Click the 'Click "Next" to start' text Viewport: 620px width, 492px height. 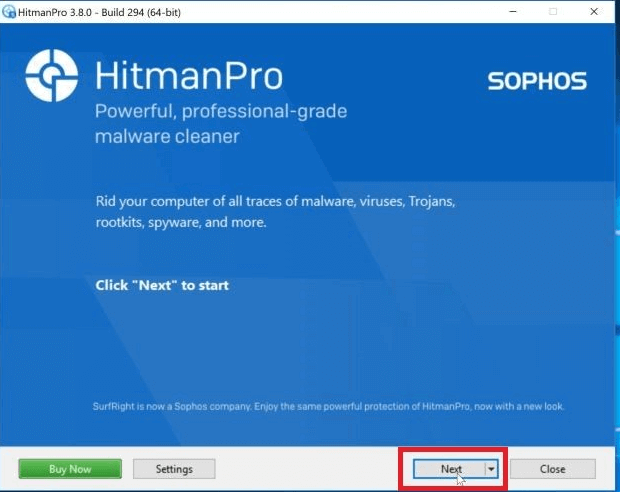pos(162,285)
